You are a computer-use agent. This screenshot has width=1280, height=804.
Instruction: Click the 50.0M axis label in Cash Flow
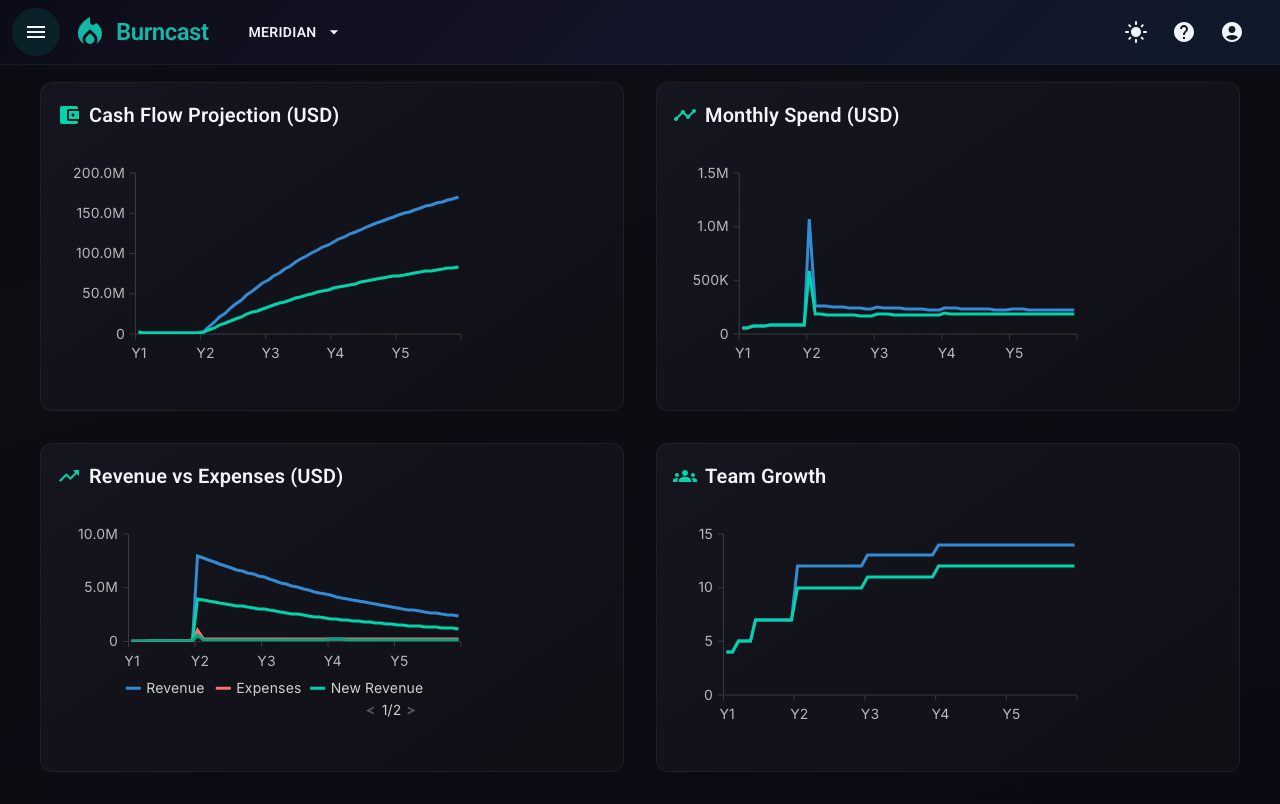coord(102,293)
